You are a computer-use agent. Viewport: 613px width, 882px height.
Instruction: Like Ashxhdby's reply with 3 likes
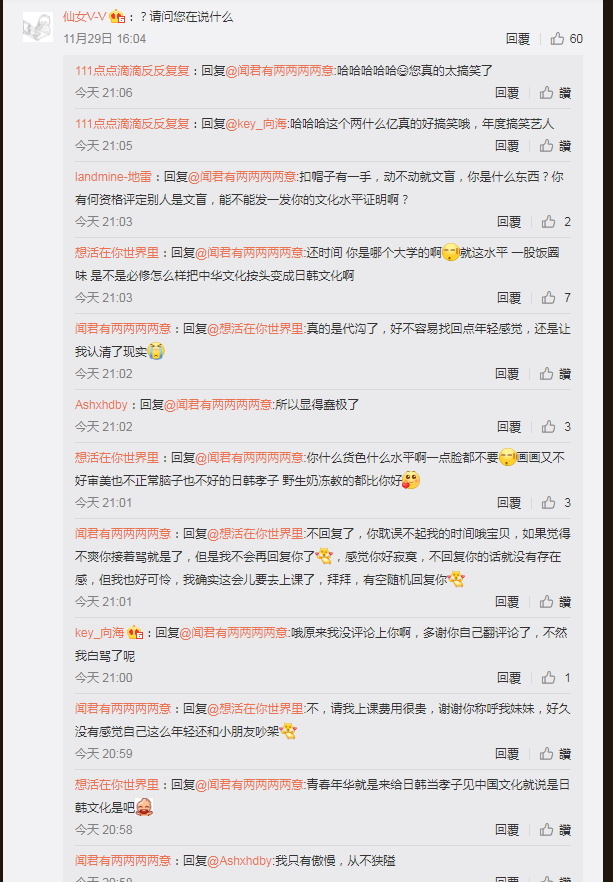[x=548, y=426]
